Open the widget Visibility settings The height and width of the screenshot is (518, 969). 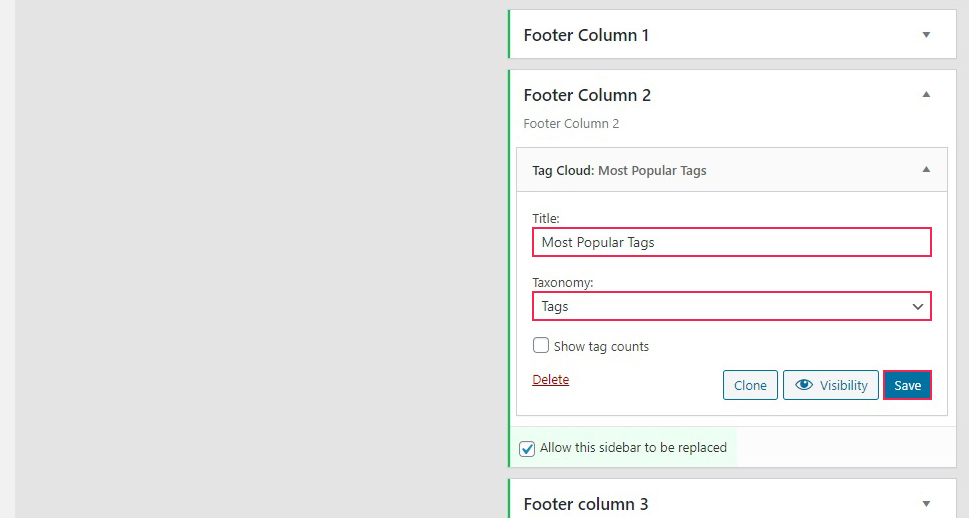pos(831,385)
